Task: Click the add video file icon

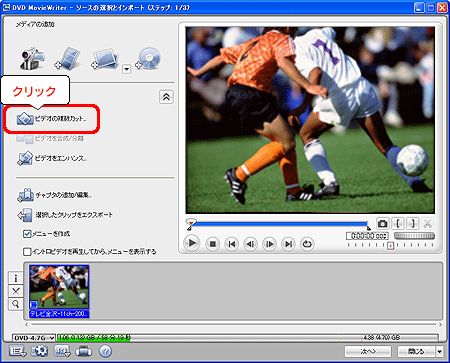Action: pyautogui.click(x=68, y=59)
